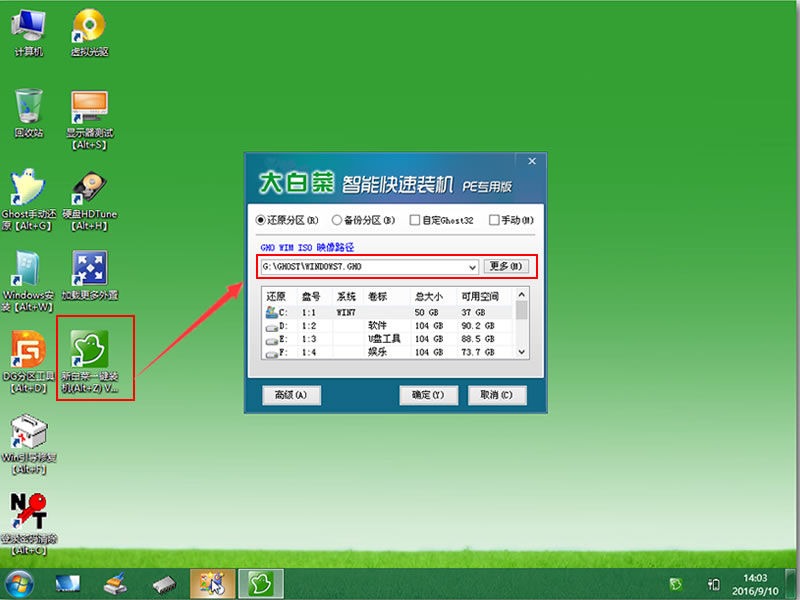Launch 显示器测试 (Alt+S) desktop shortcut
The image size is (800, 600).
point(90,119)
